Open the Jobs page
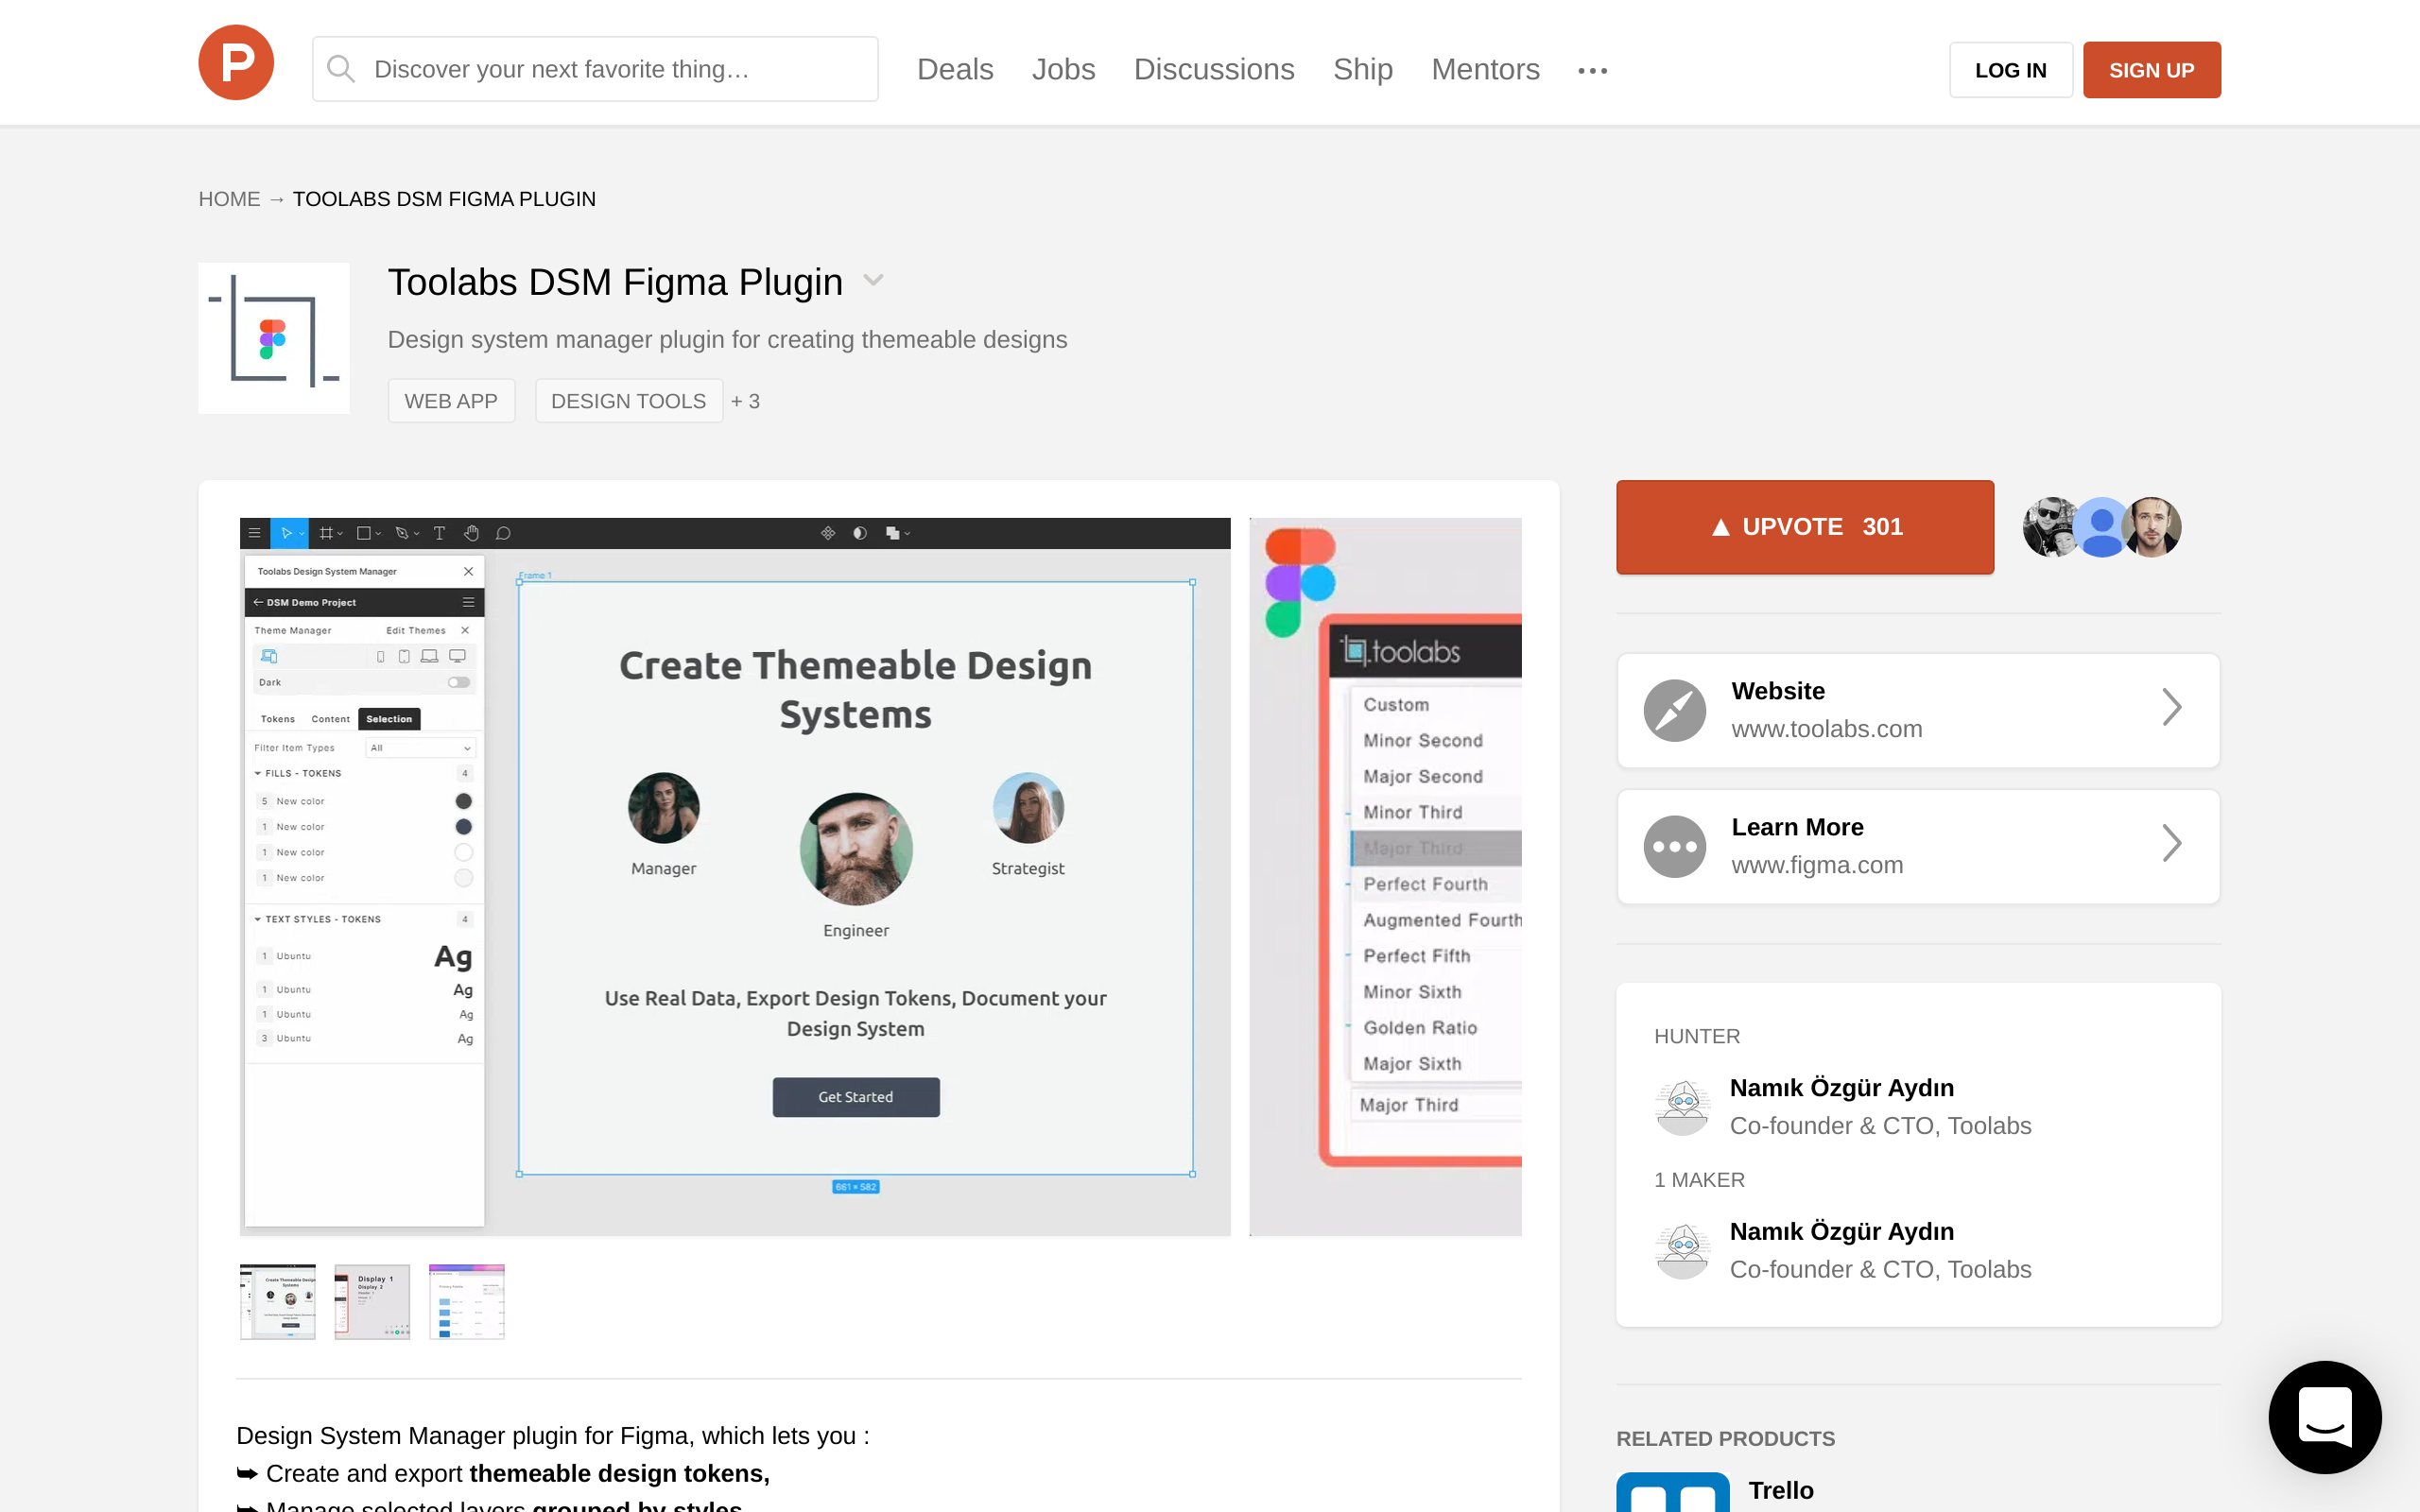The image size is (2420, 1512). 1063,69
